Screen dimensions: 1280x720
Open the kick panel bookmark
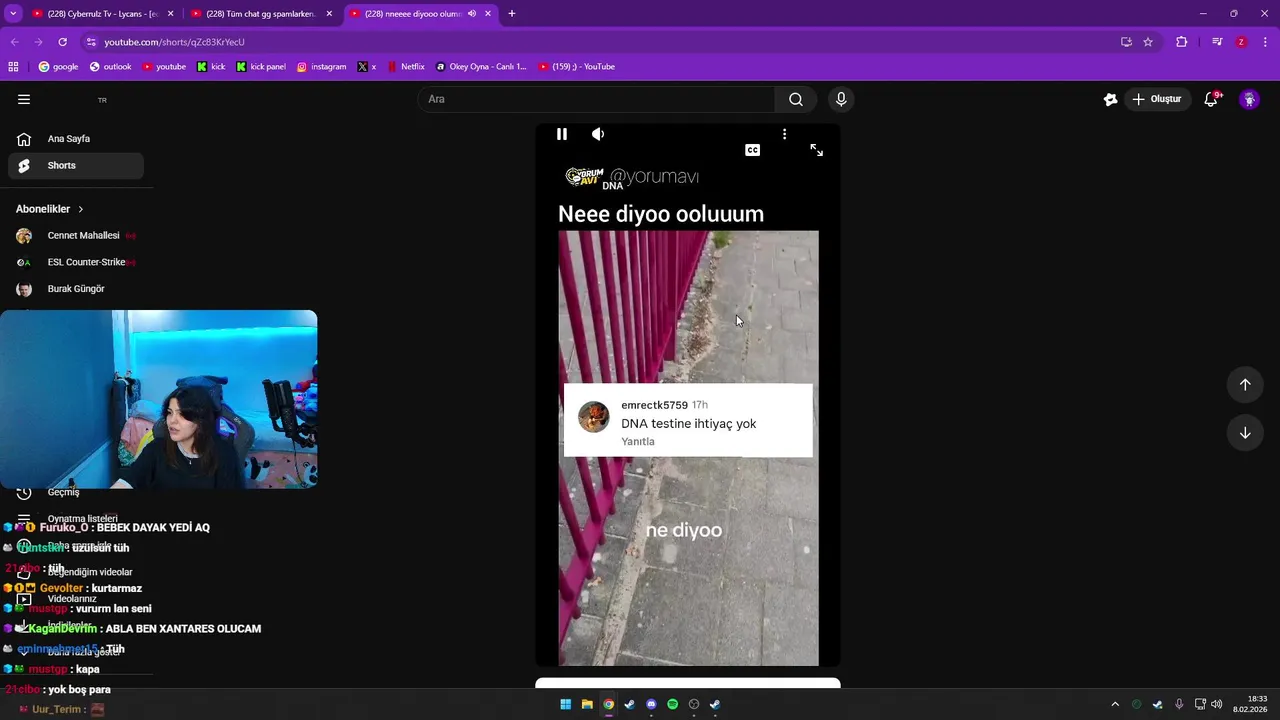(x=261, y=67)
